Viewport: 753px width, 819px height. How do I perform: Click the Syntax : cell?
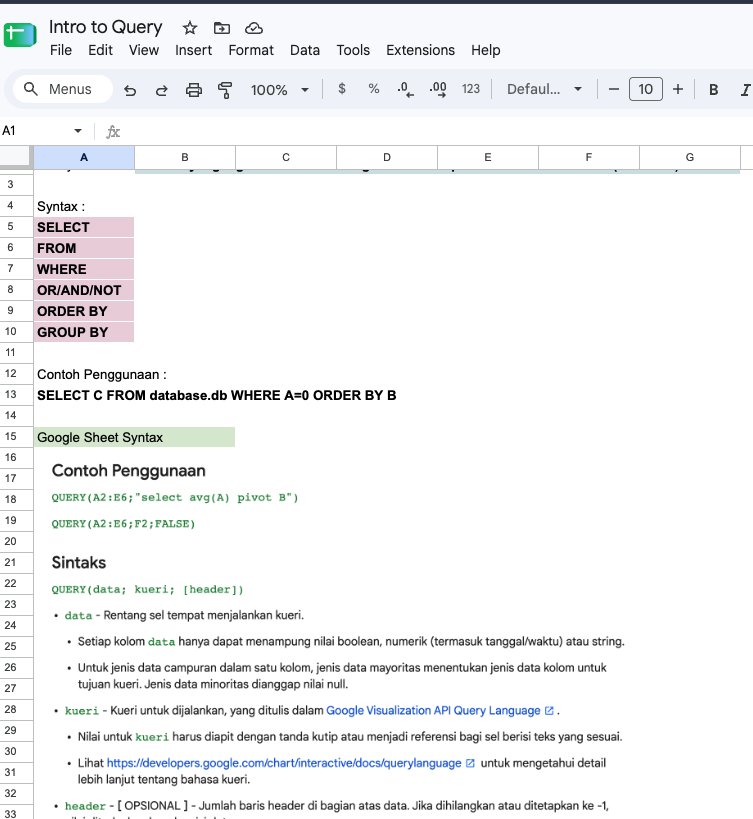(84, 206)
